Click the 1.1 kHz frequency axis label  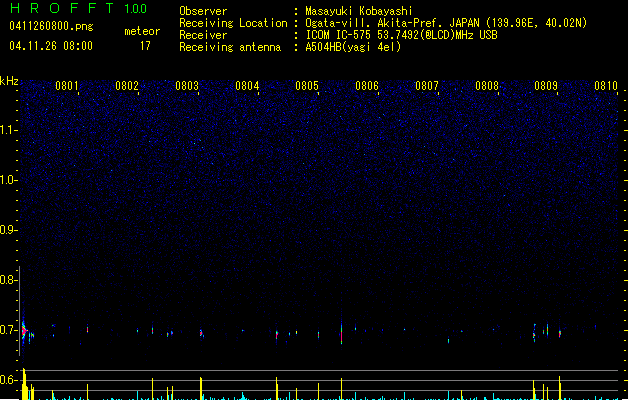[x=8, y=130]
